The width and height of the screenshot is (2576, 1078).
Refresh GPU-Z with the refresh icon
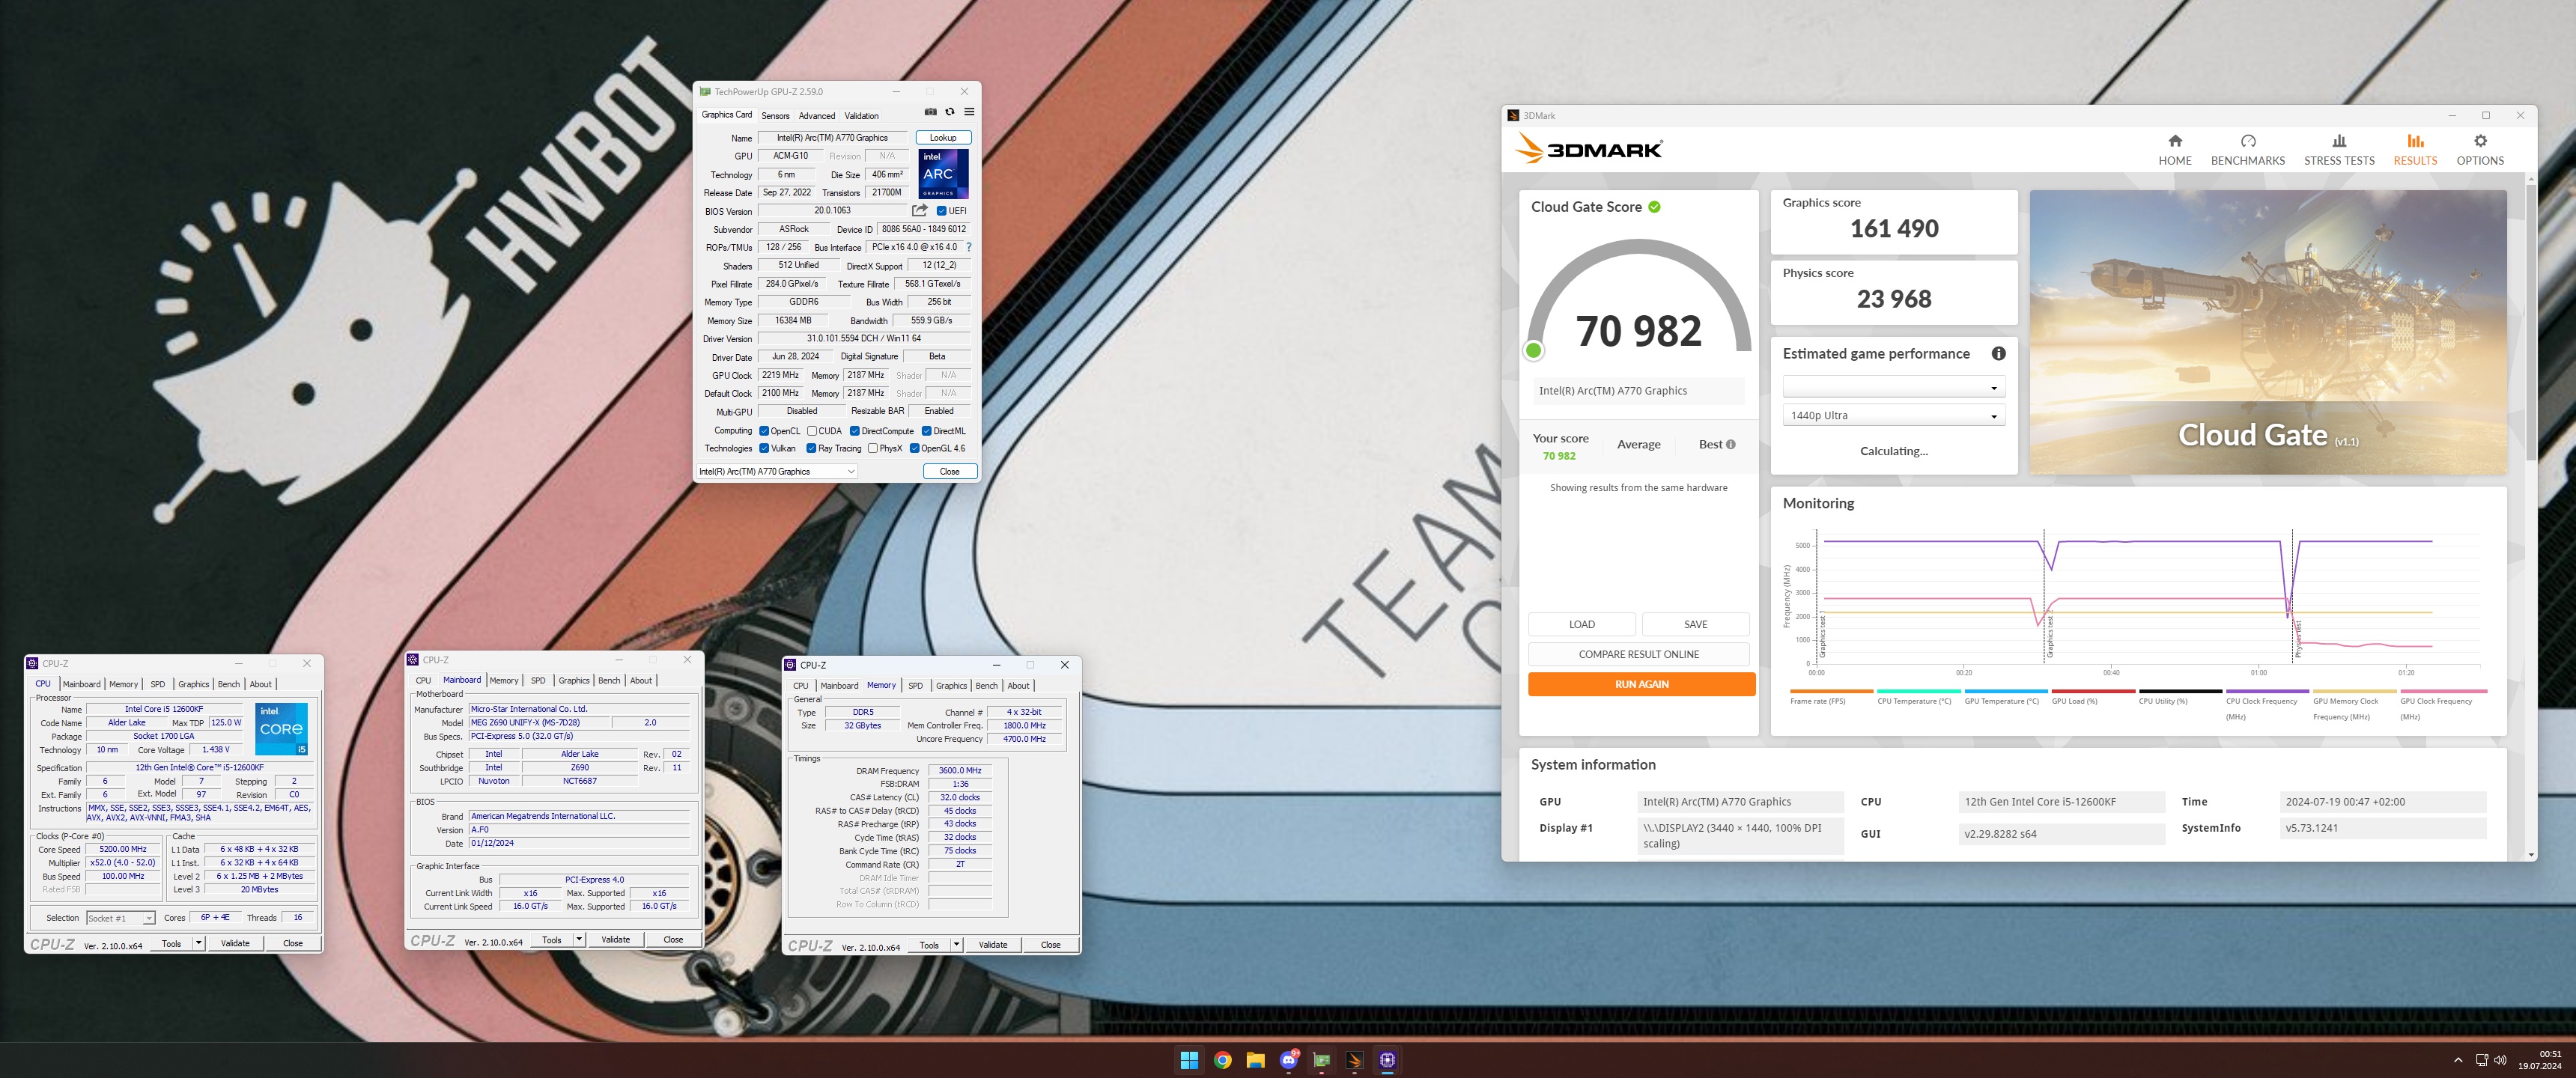[949, 112]
